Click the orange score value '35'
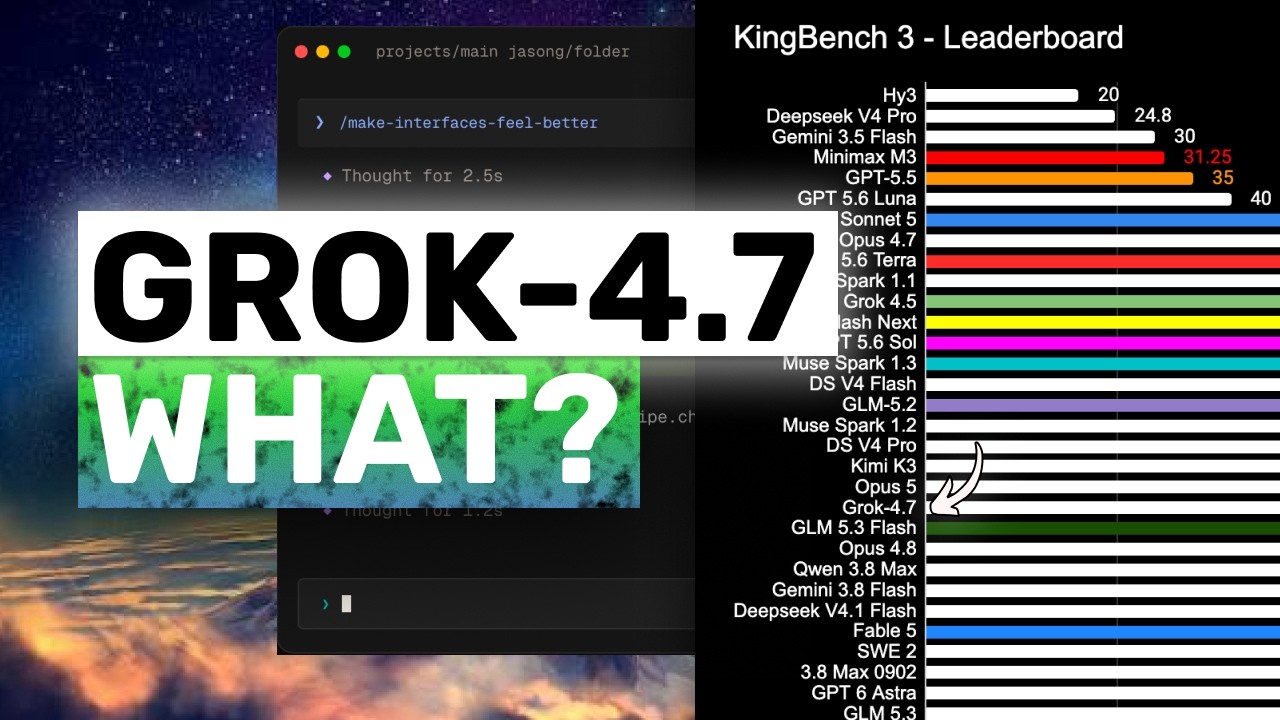Screen dimensions: 1280x720 tap(1222, 178)
